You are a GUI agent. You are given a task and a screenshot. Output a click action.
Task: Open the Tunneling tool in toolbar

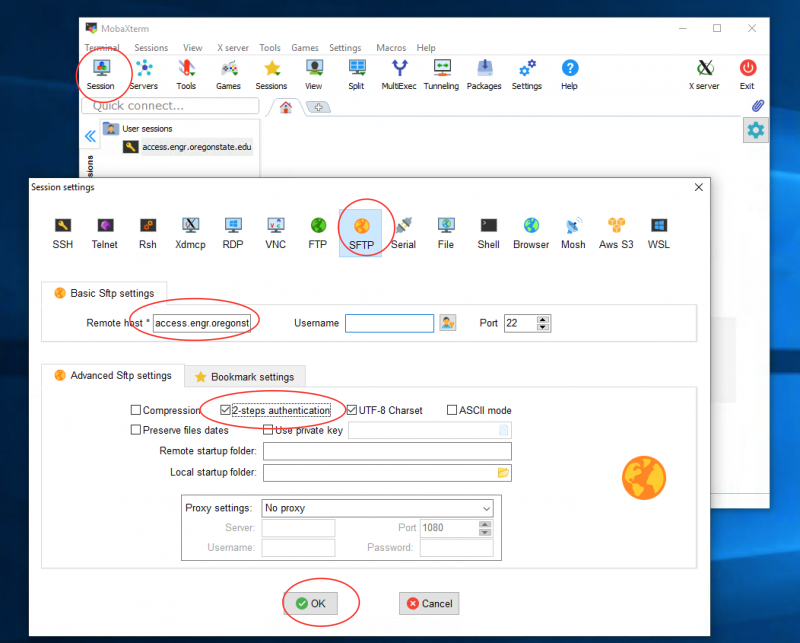[441, 74]
